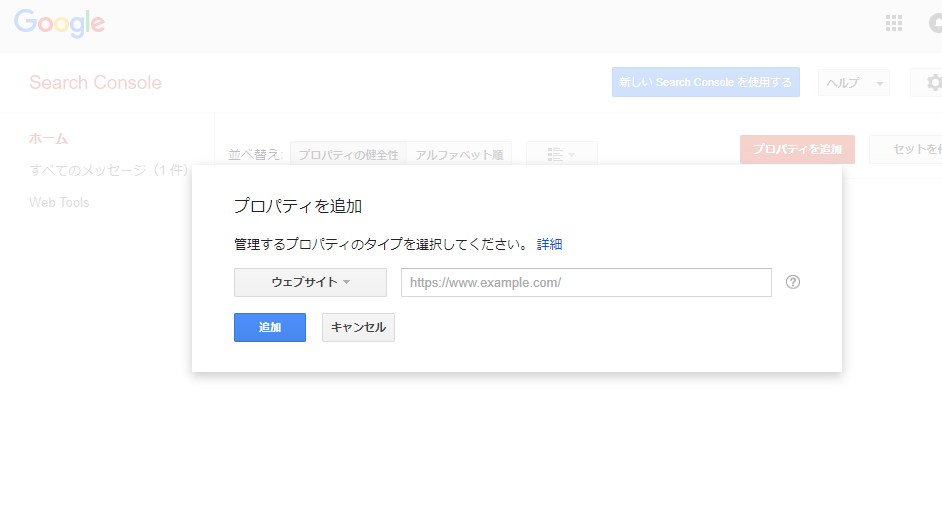Open Web Tools in the sidebar
The width and height of the screenshot is (942, 511).
point(59,202)
